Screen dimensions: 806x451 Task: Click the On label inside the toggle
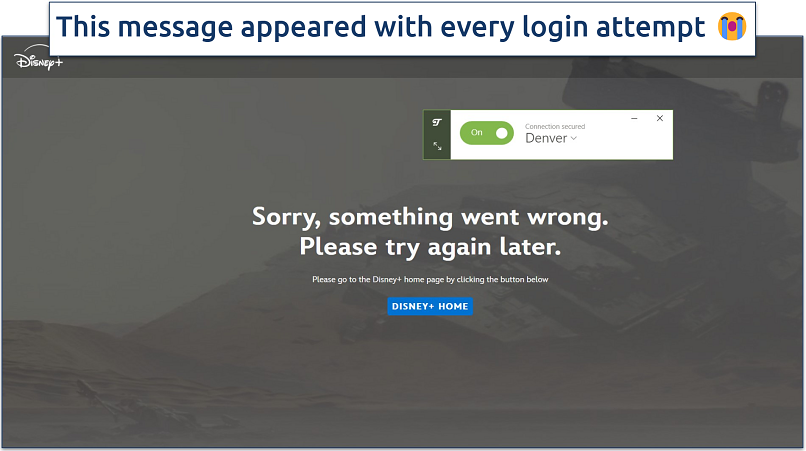pyautogui.click(x=477, y=133)
